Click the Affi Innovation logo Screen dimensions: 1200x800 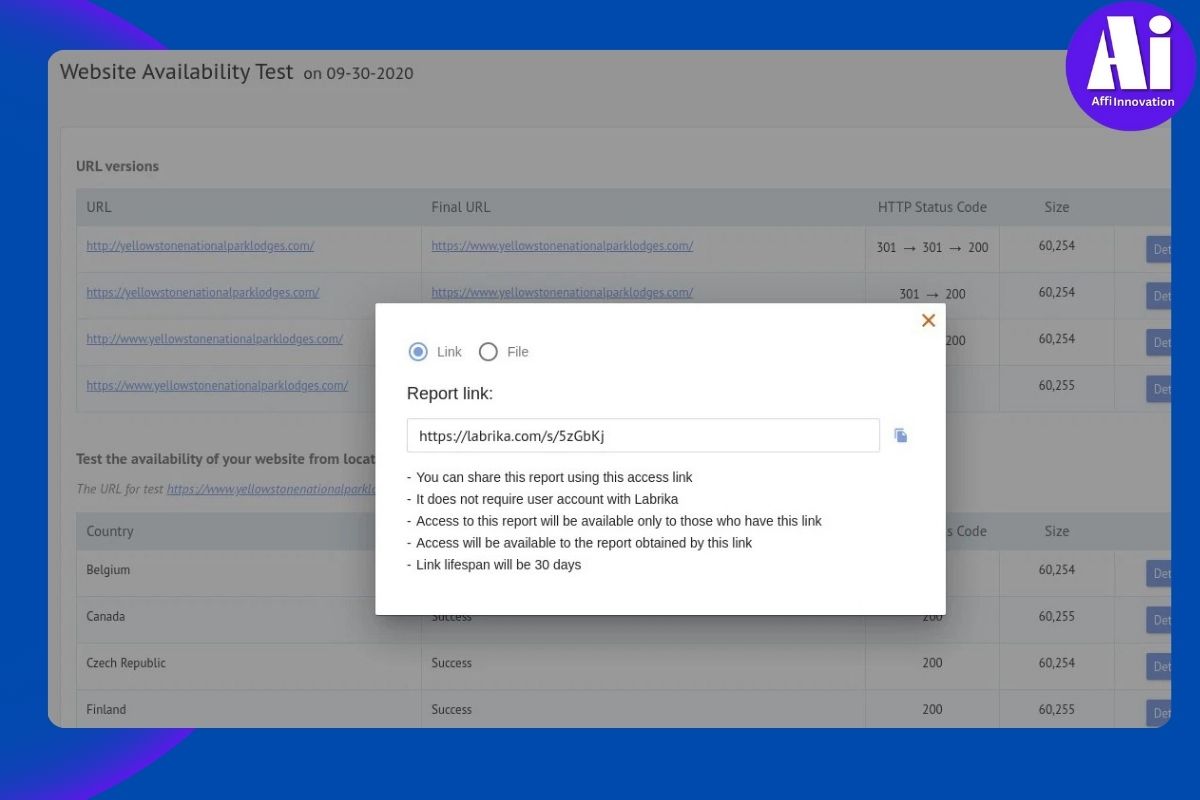pyautogui.click(x=1130, y=66)
